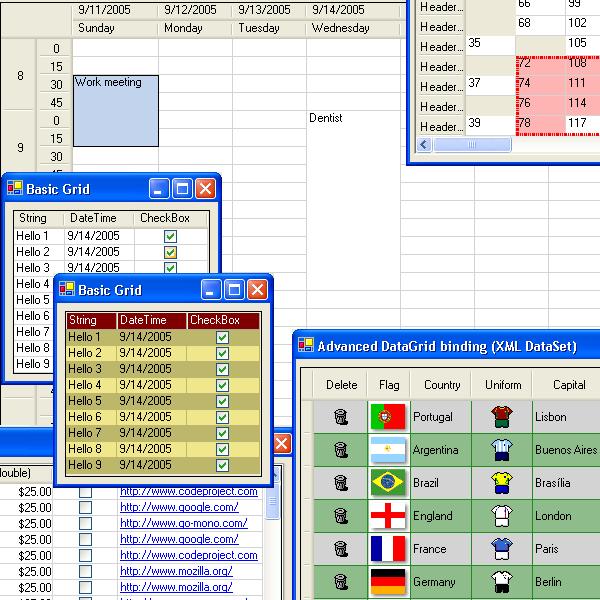Click the England flag icon
This screenshot has width=600, height=600.
388,516
